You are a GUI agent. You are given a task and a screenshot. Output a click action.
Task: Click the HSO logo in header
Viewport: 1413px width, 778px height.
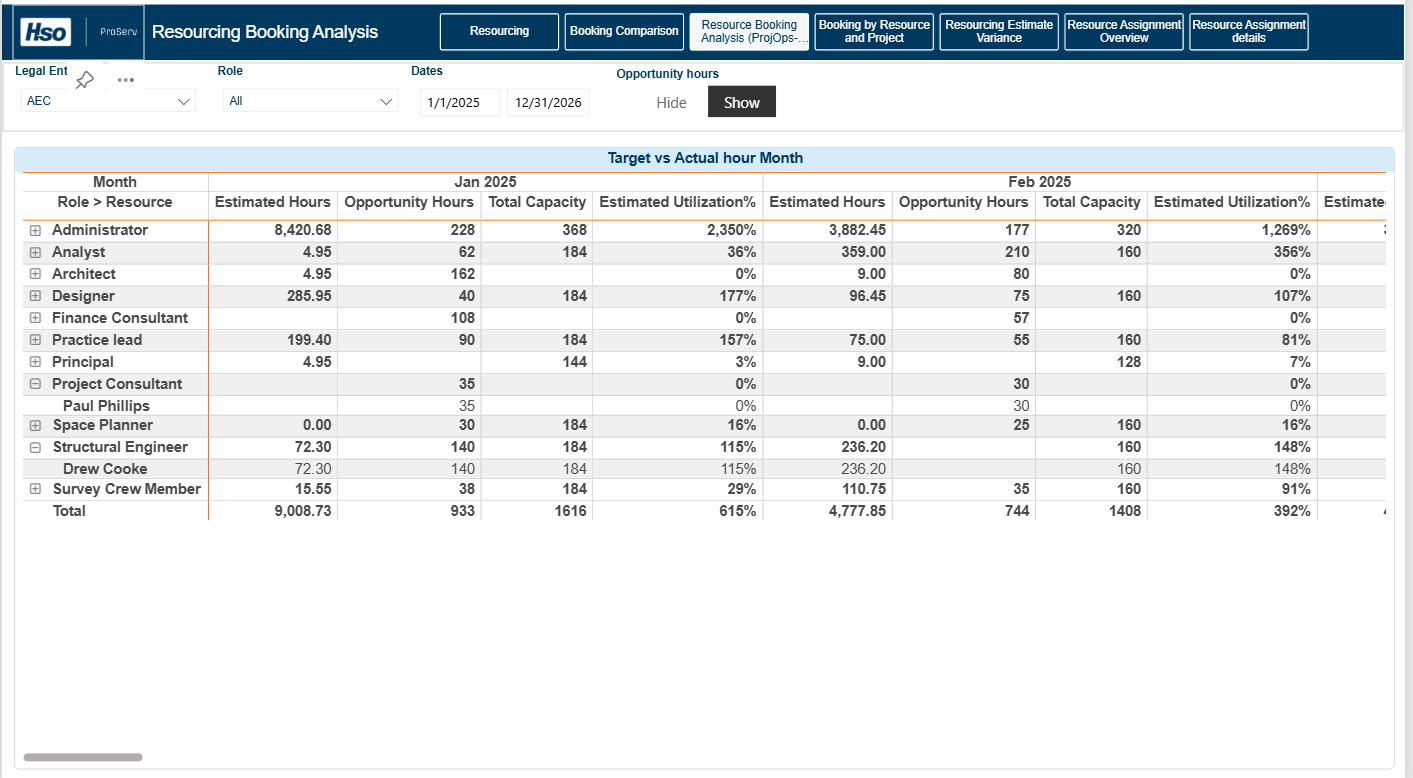click(46, 32)
